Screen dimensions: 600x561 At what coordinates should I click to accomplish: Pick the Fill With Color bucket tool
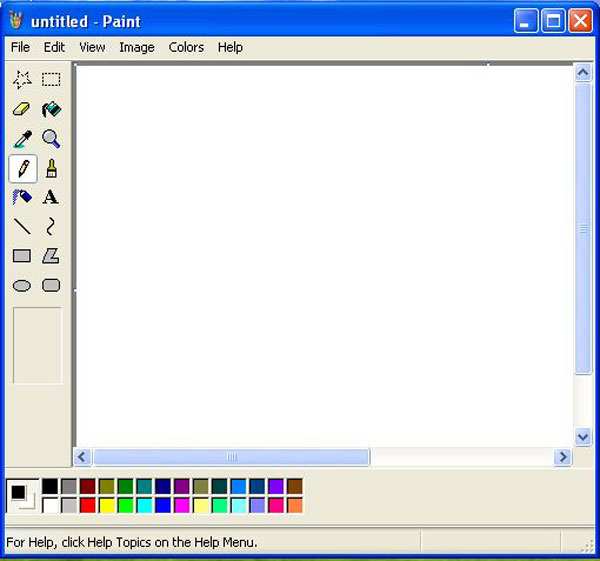click(x=51, y=110)
